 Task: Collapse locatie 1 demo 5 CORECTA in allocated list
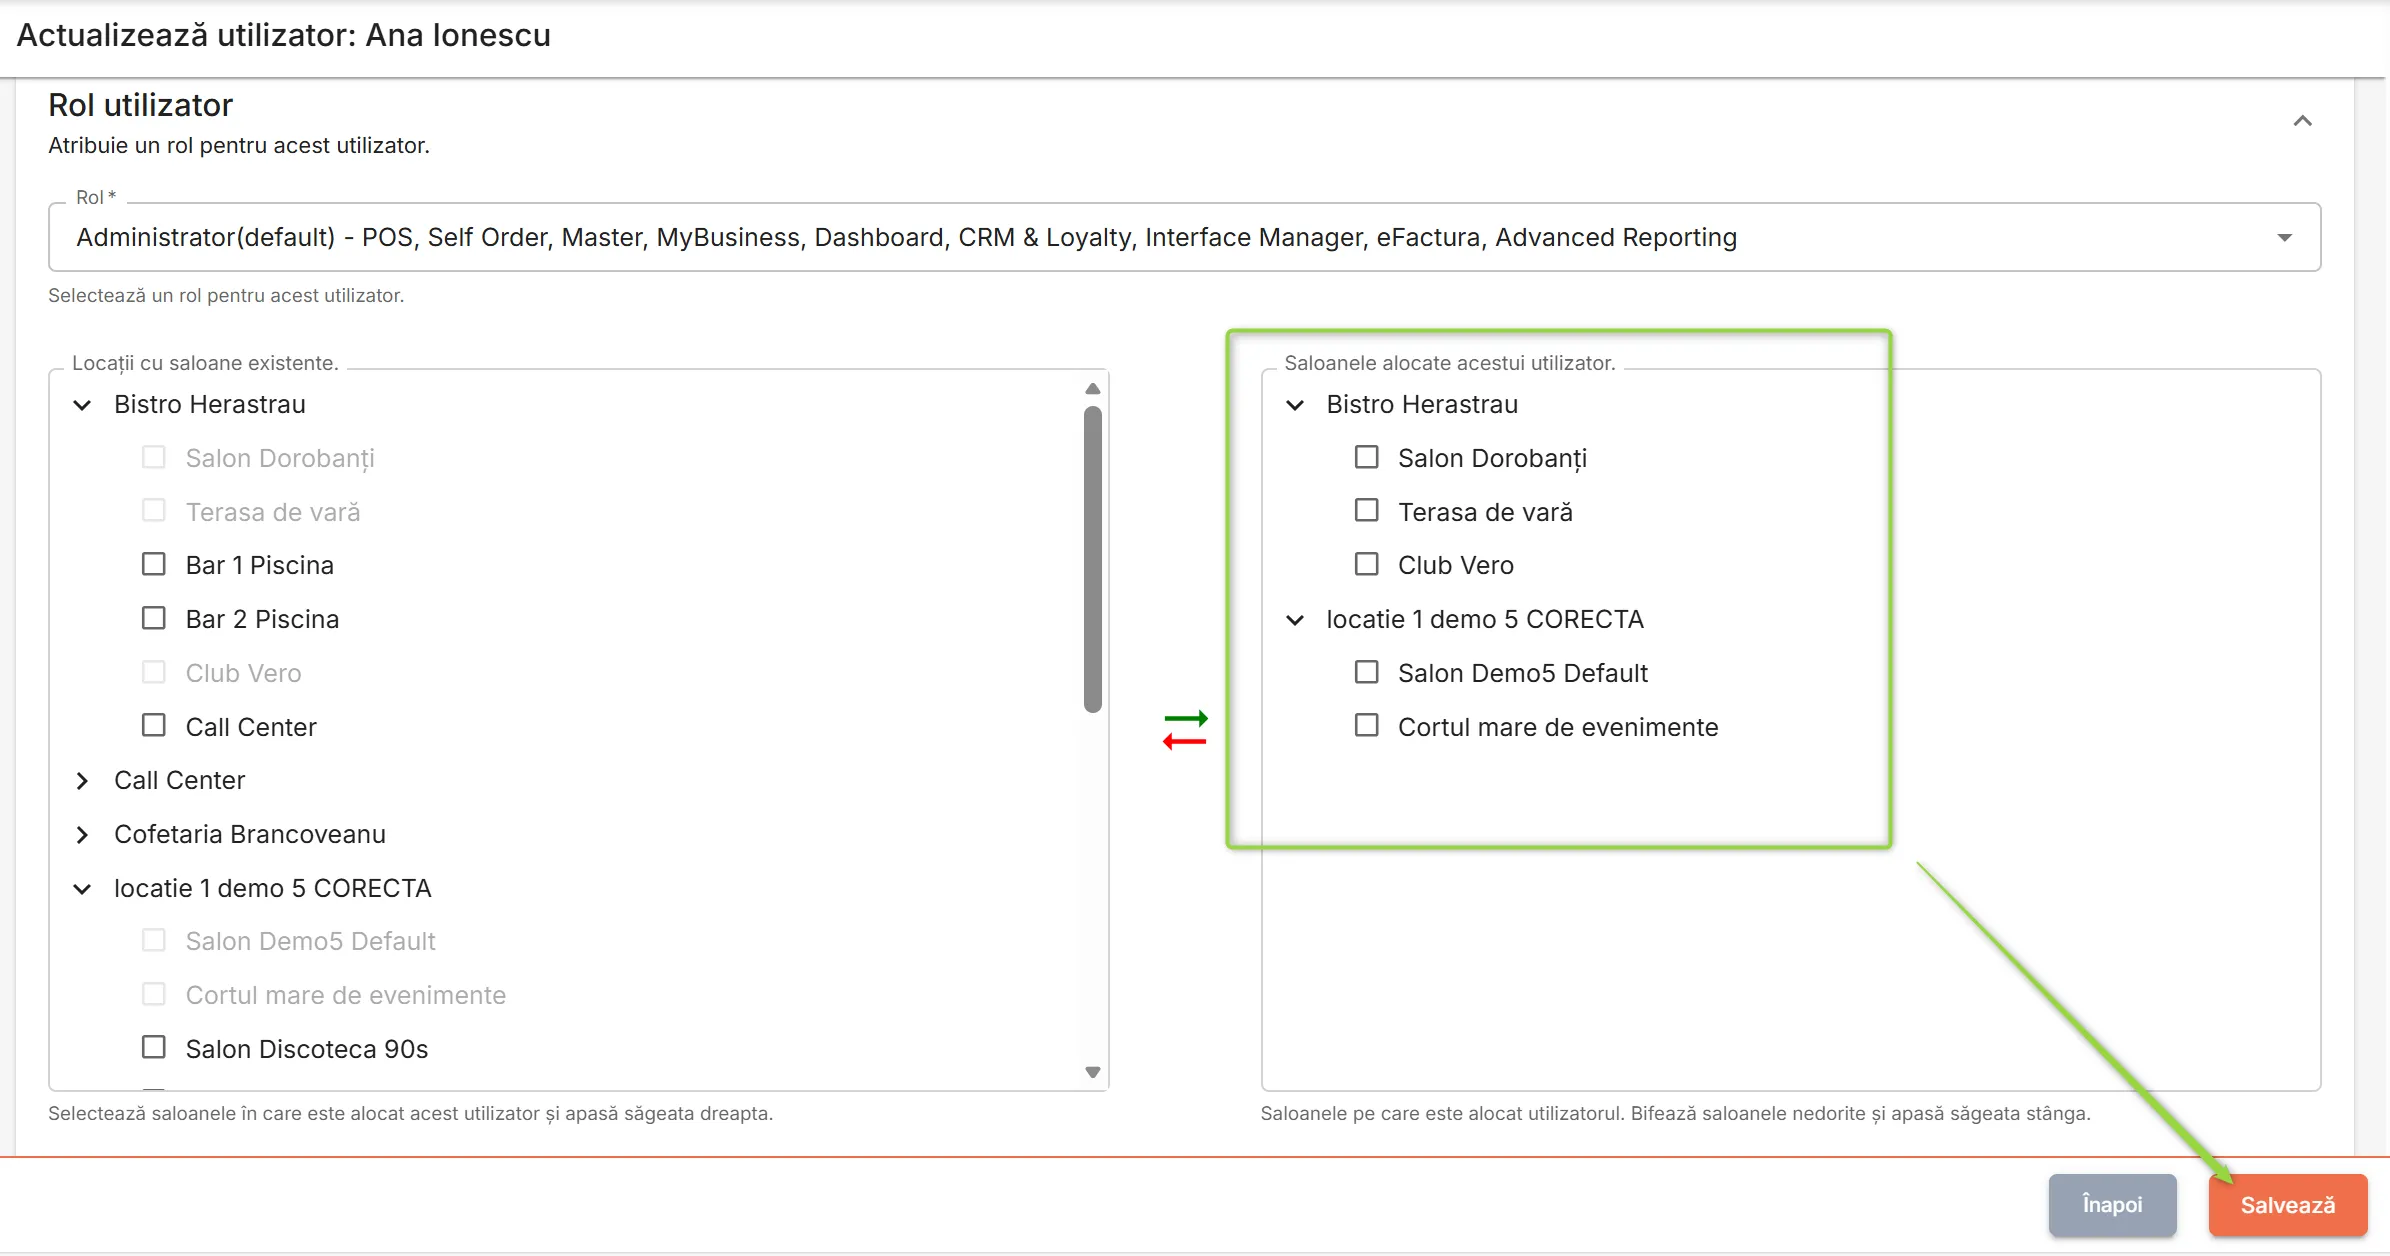(x=1295, y=620)
